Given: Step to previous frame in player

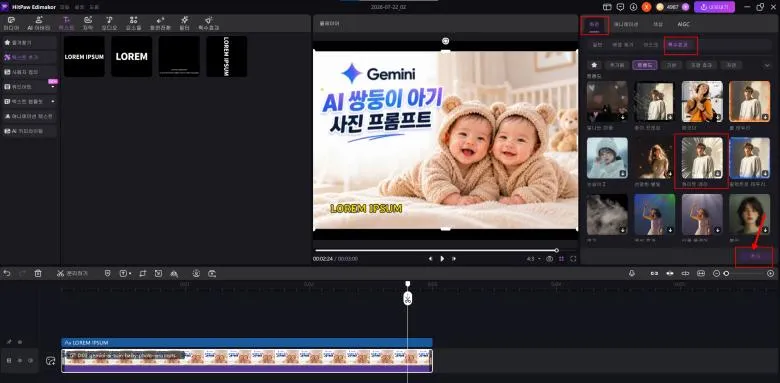Looking at the screenshot, I should (x=430, y=259).
